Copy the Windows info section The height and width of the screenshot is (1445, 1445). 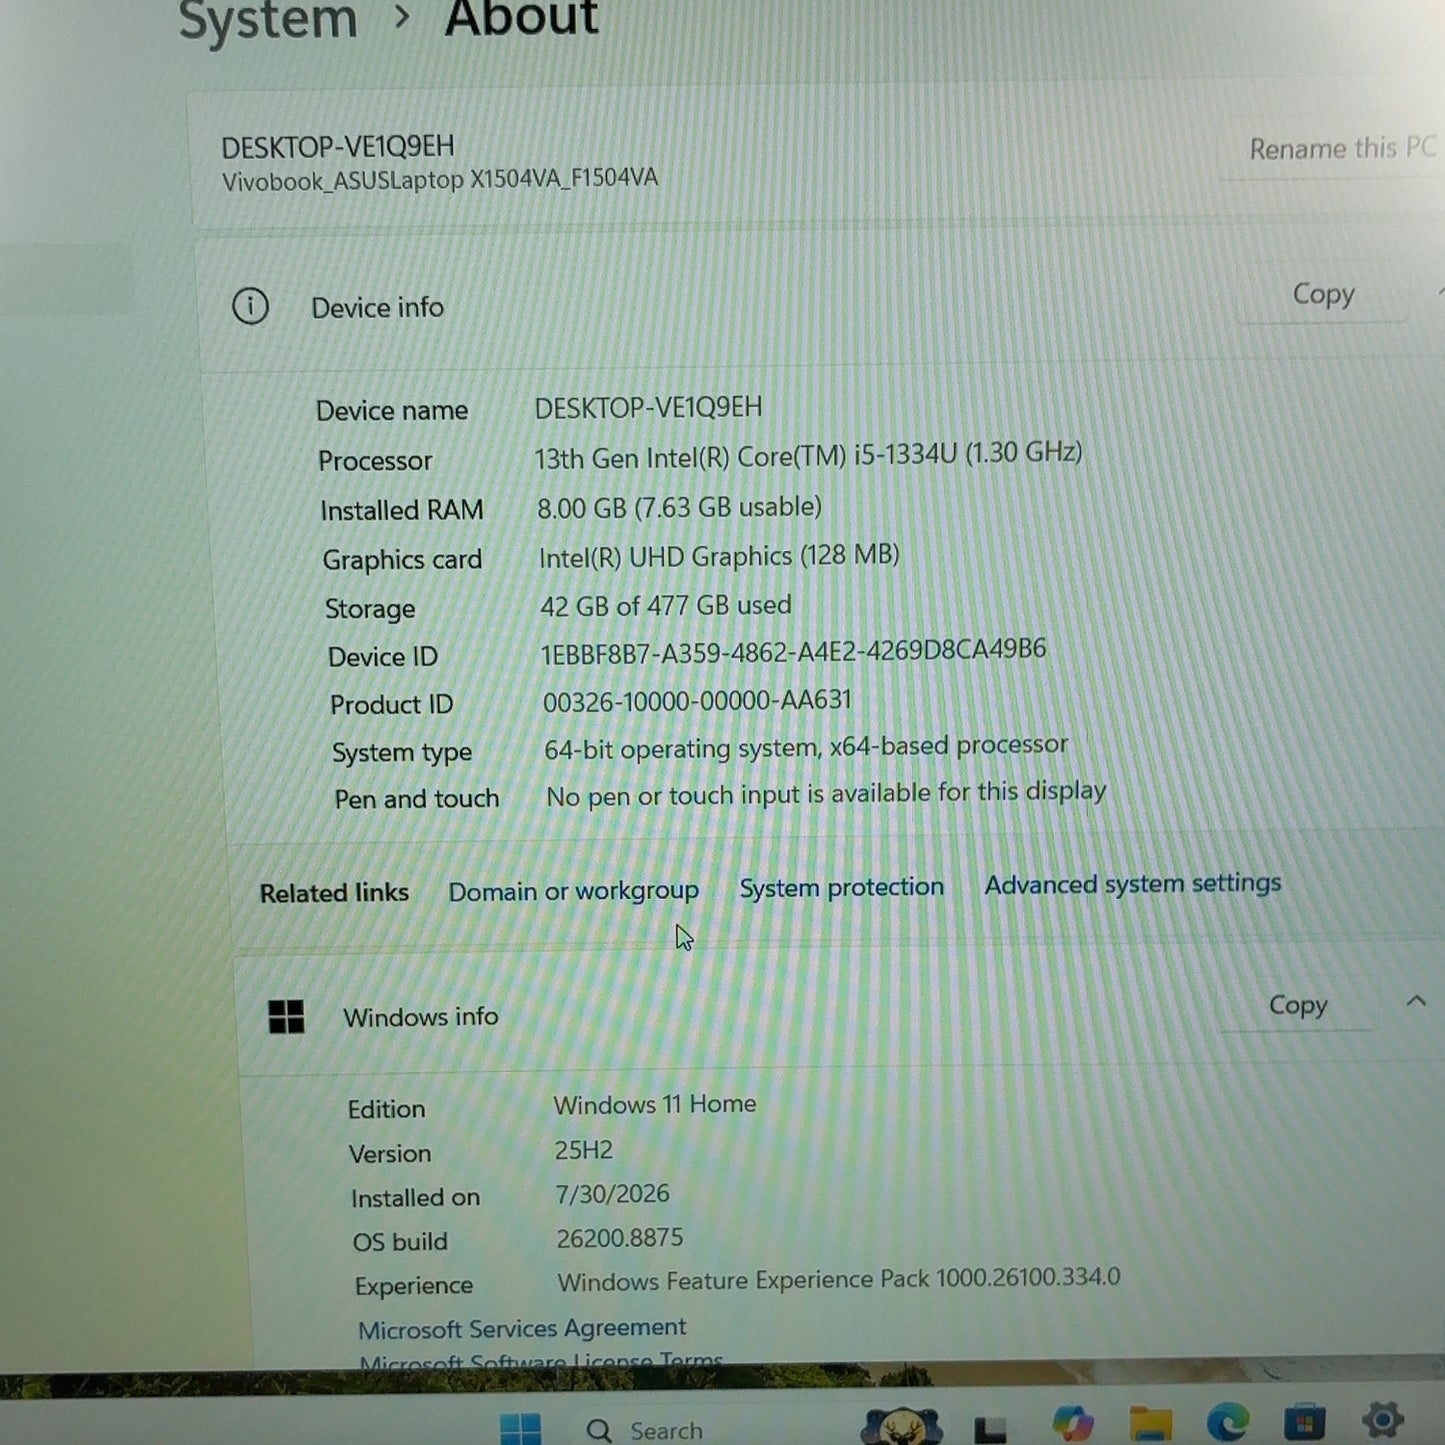[x=1297, y=1005]
